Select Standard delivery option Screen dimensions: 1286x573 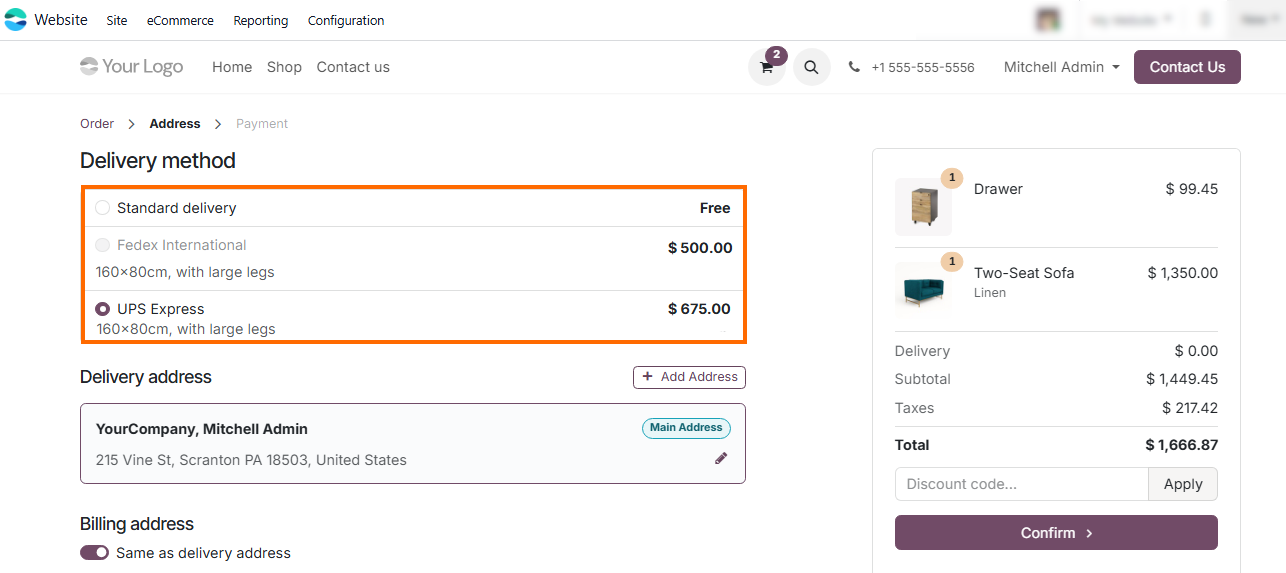tap(103, 208)
